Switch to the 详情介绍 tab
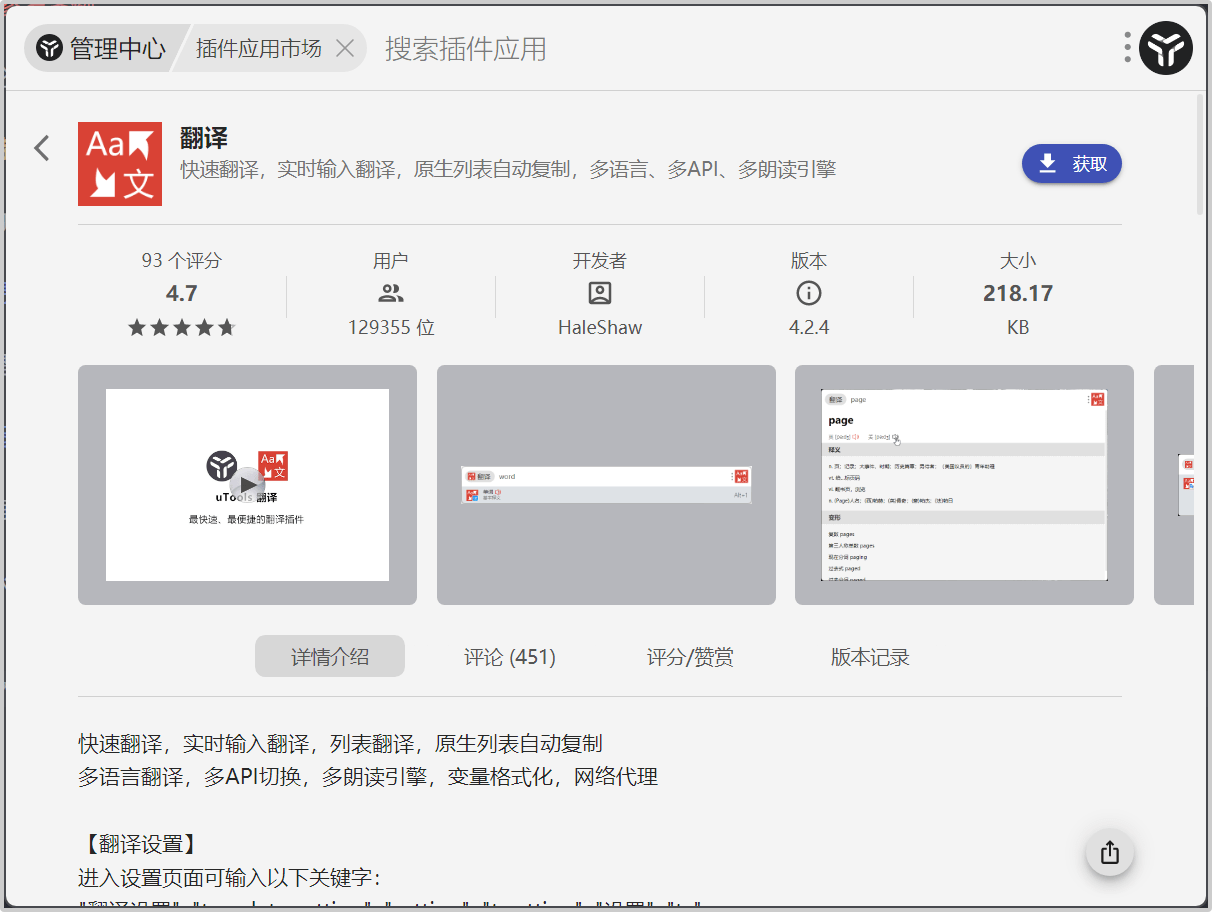 click(x=330, y=657)
